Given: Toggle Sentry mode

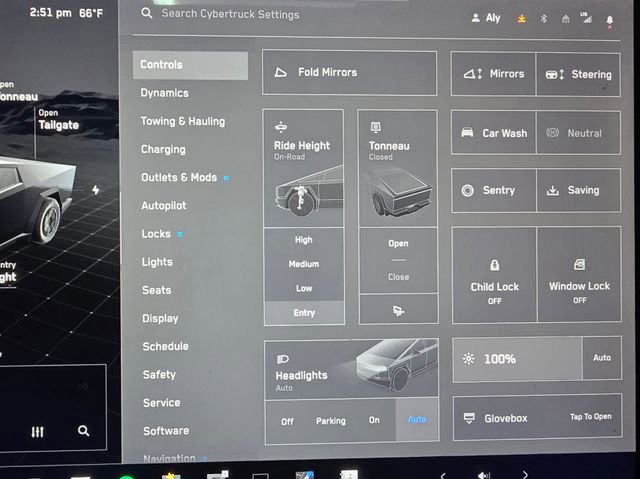Looking at the screenshot, I should (493, 191).
